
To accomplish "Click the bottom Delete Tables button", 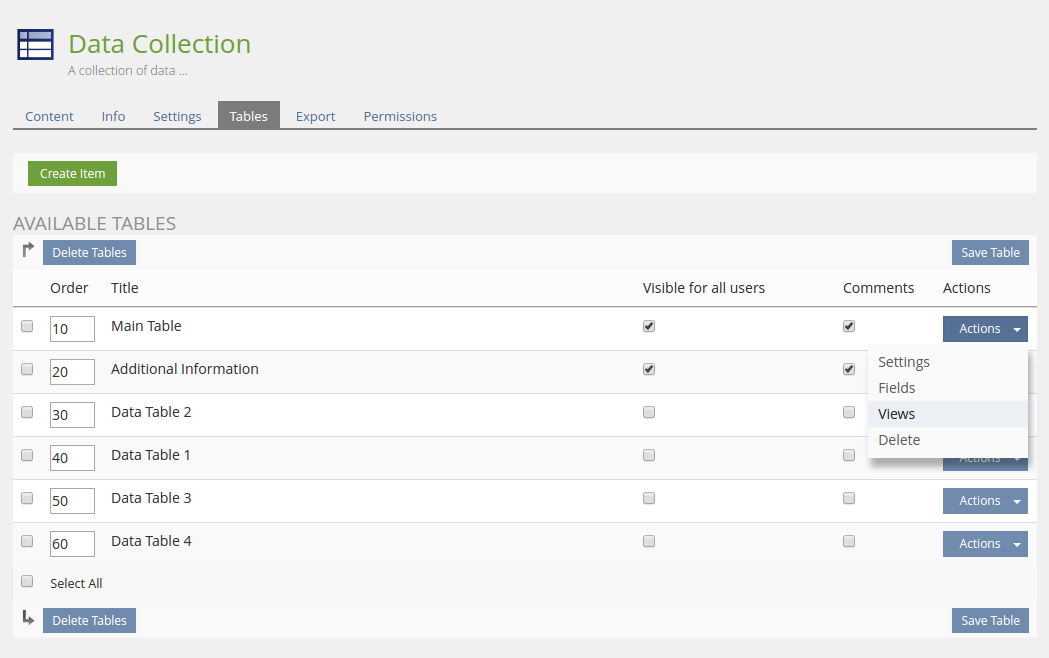I will tap(89, 621).
